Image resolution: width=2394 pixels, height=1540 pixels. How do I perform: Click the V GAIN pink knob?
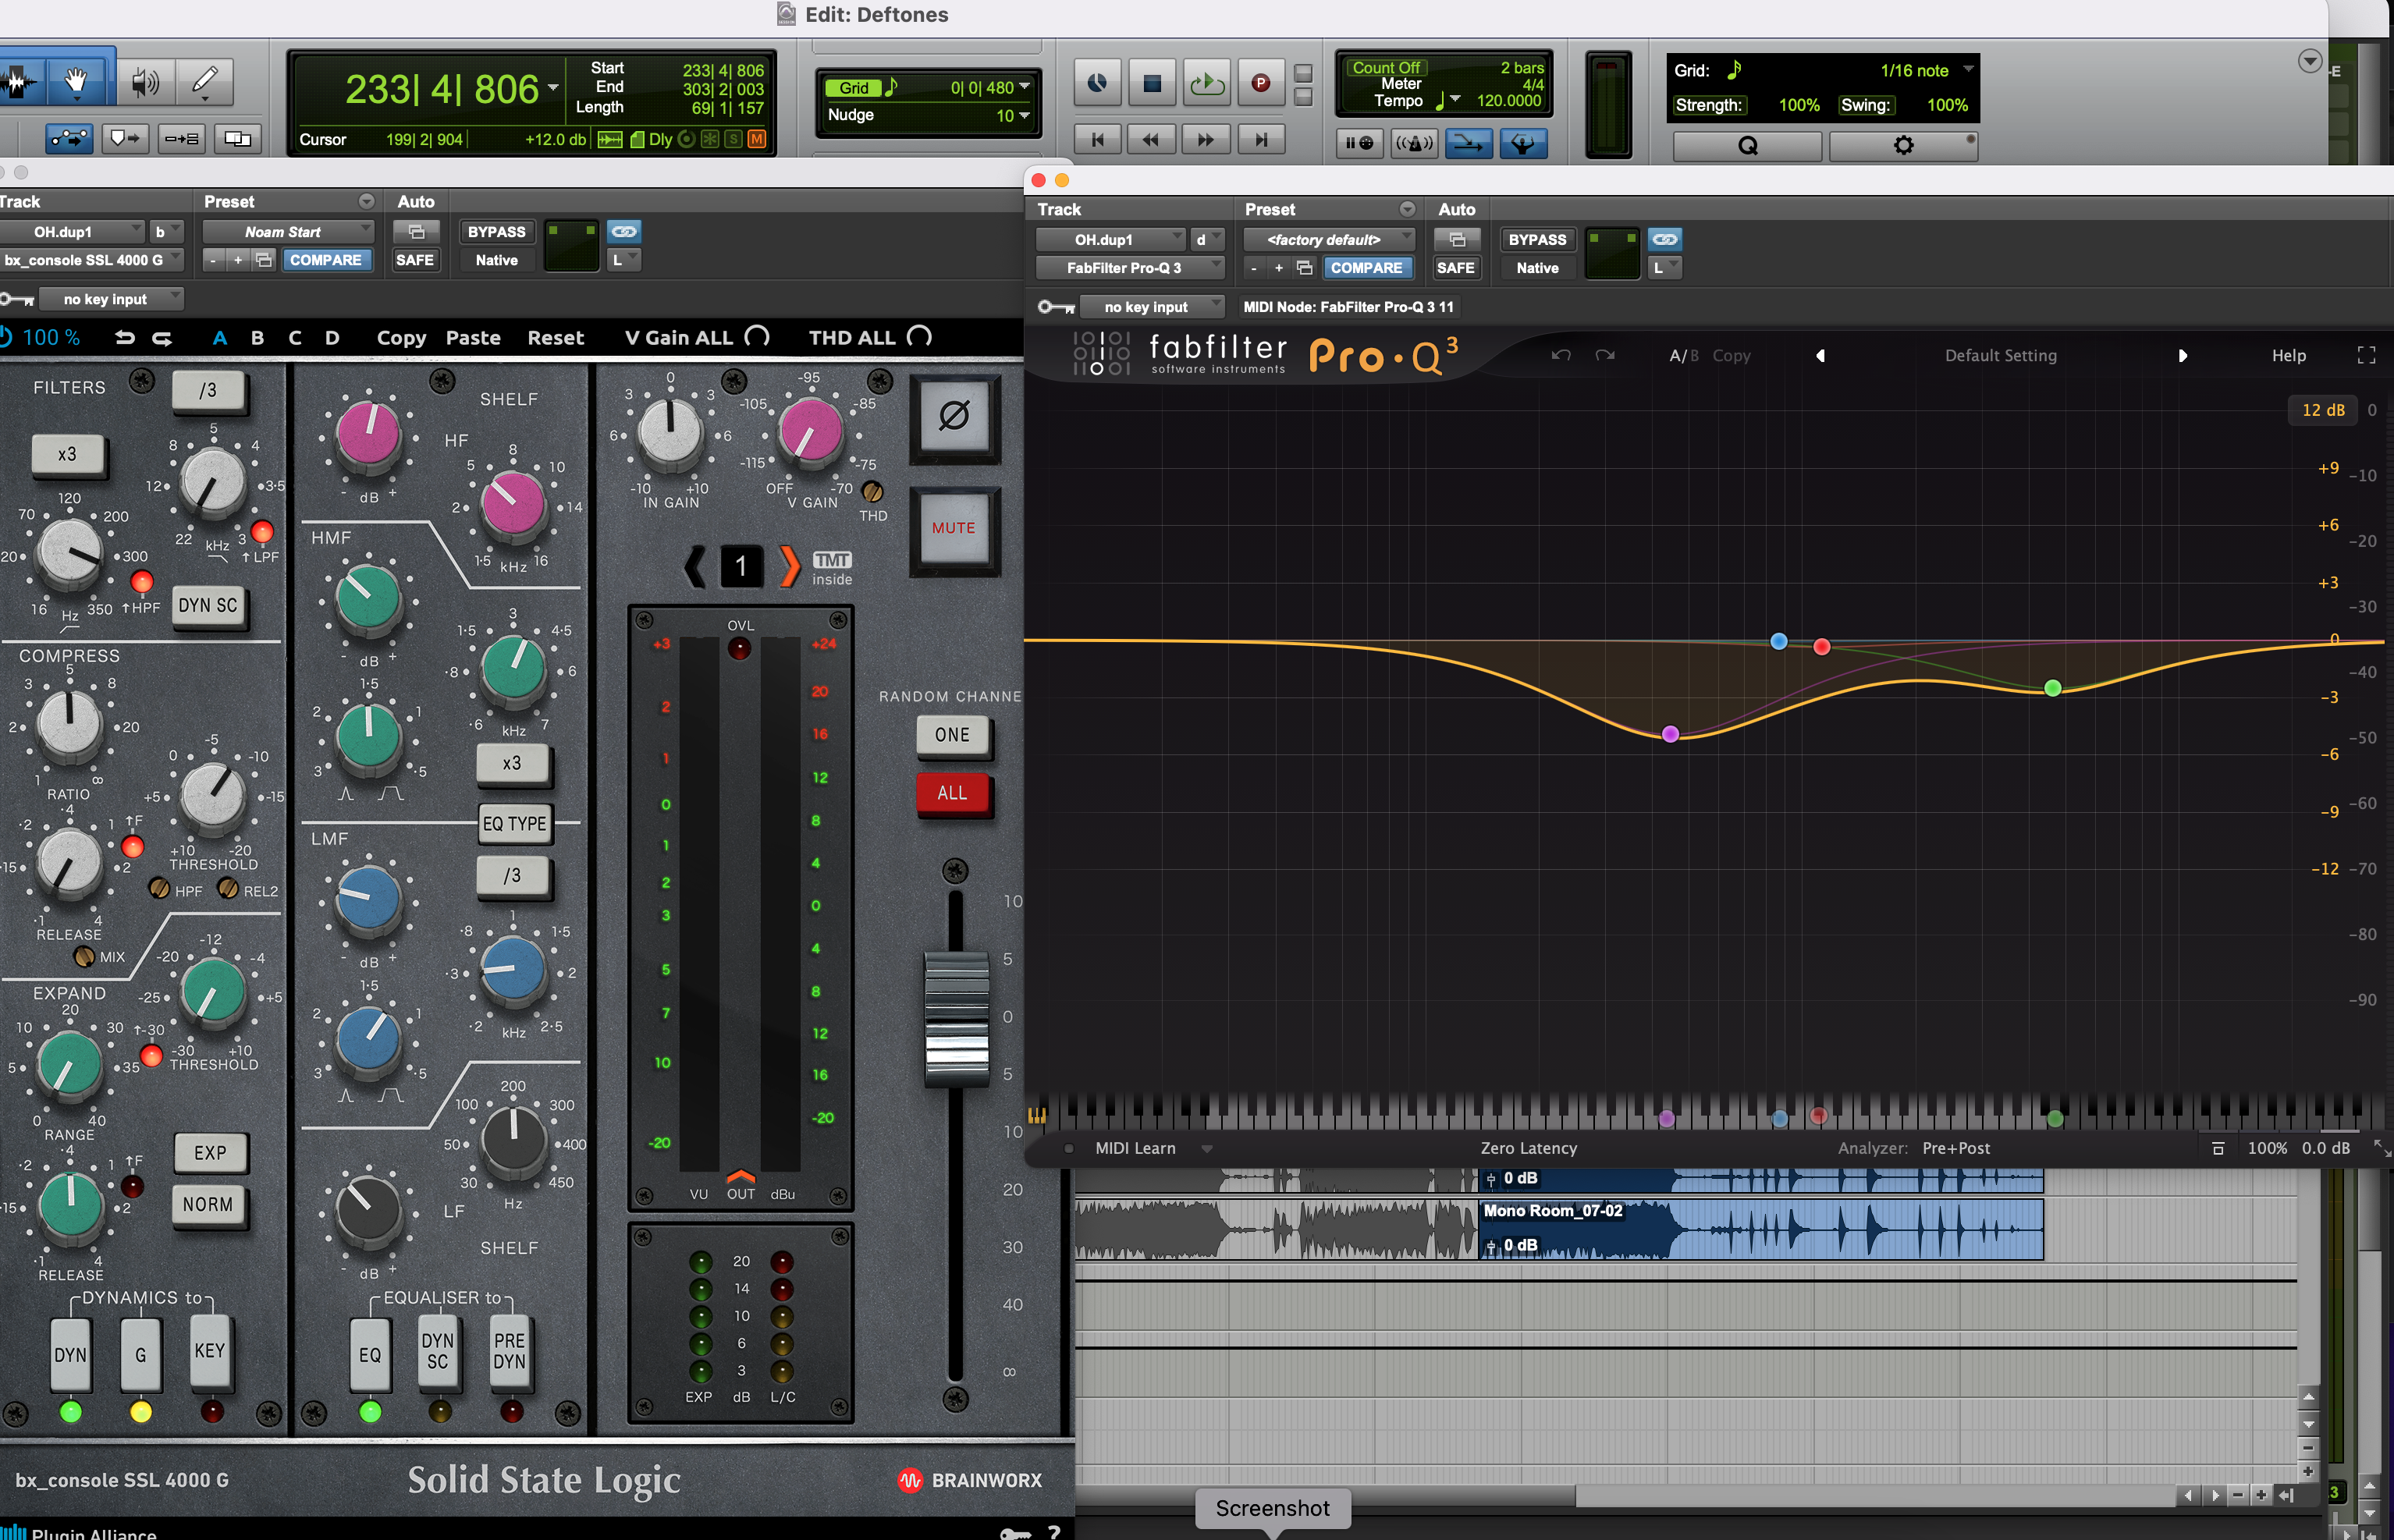(x=811, y=431)
